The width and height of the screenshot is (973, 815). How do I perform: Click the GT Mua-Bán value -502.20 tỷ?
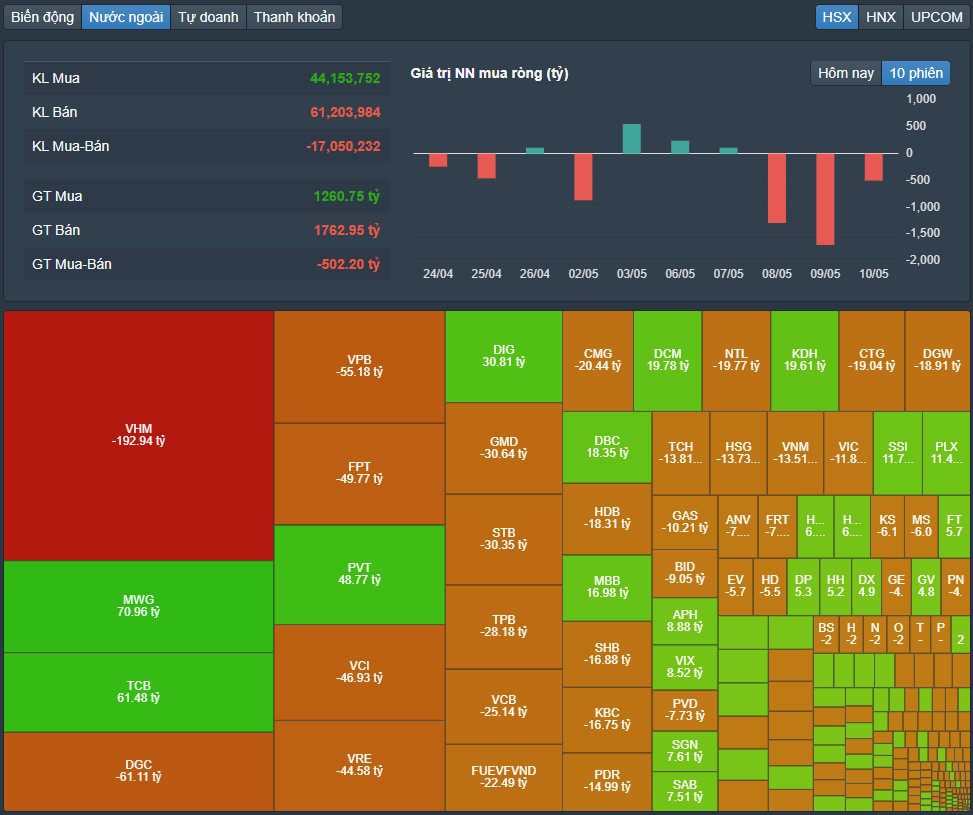pyautogui.click(x=348, y=264)
